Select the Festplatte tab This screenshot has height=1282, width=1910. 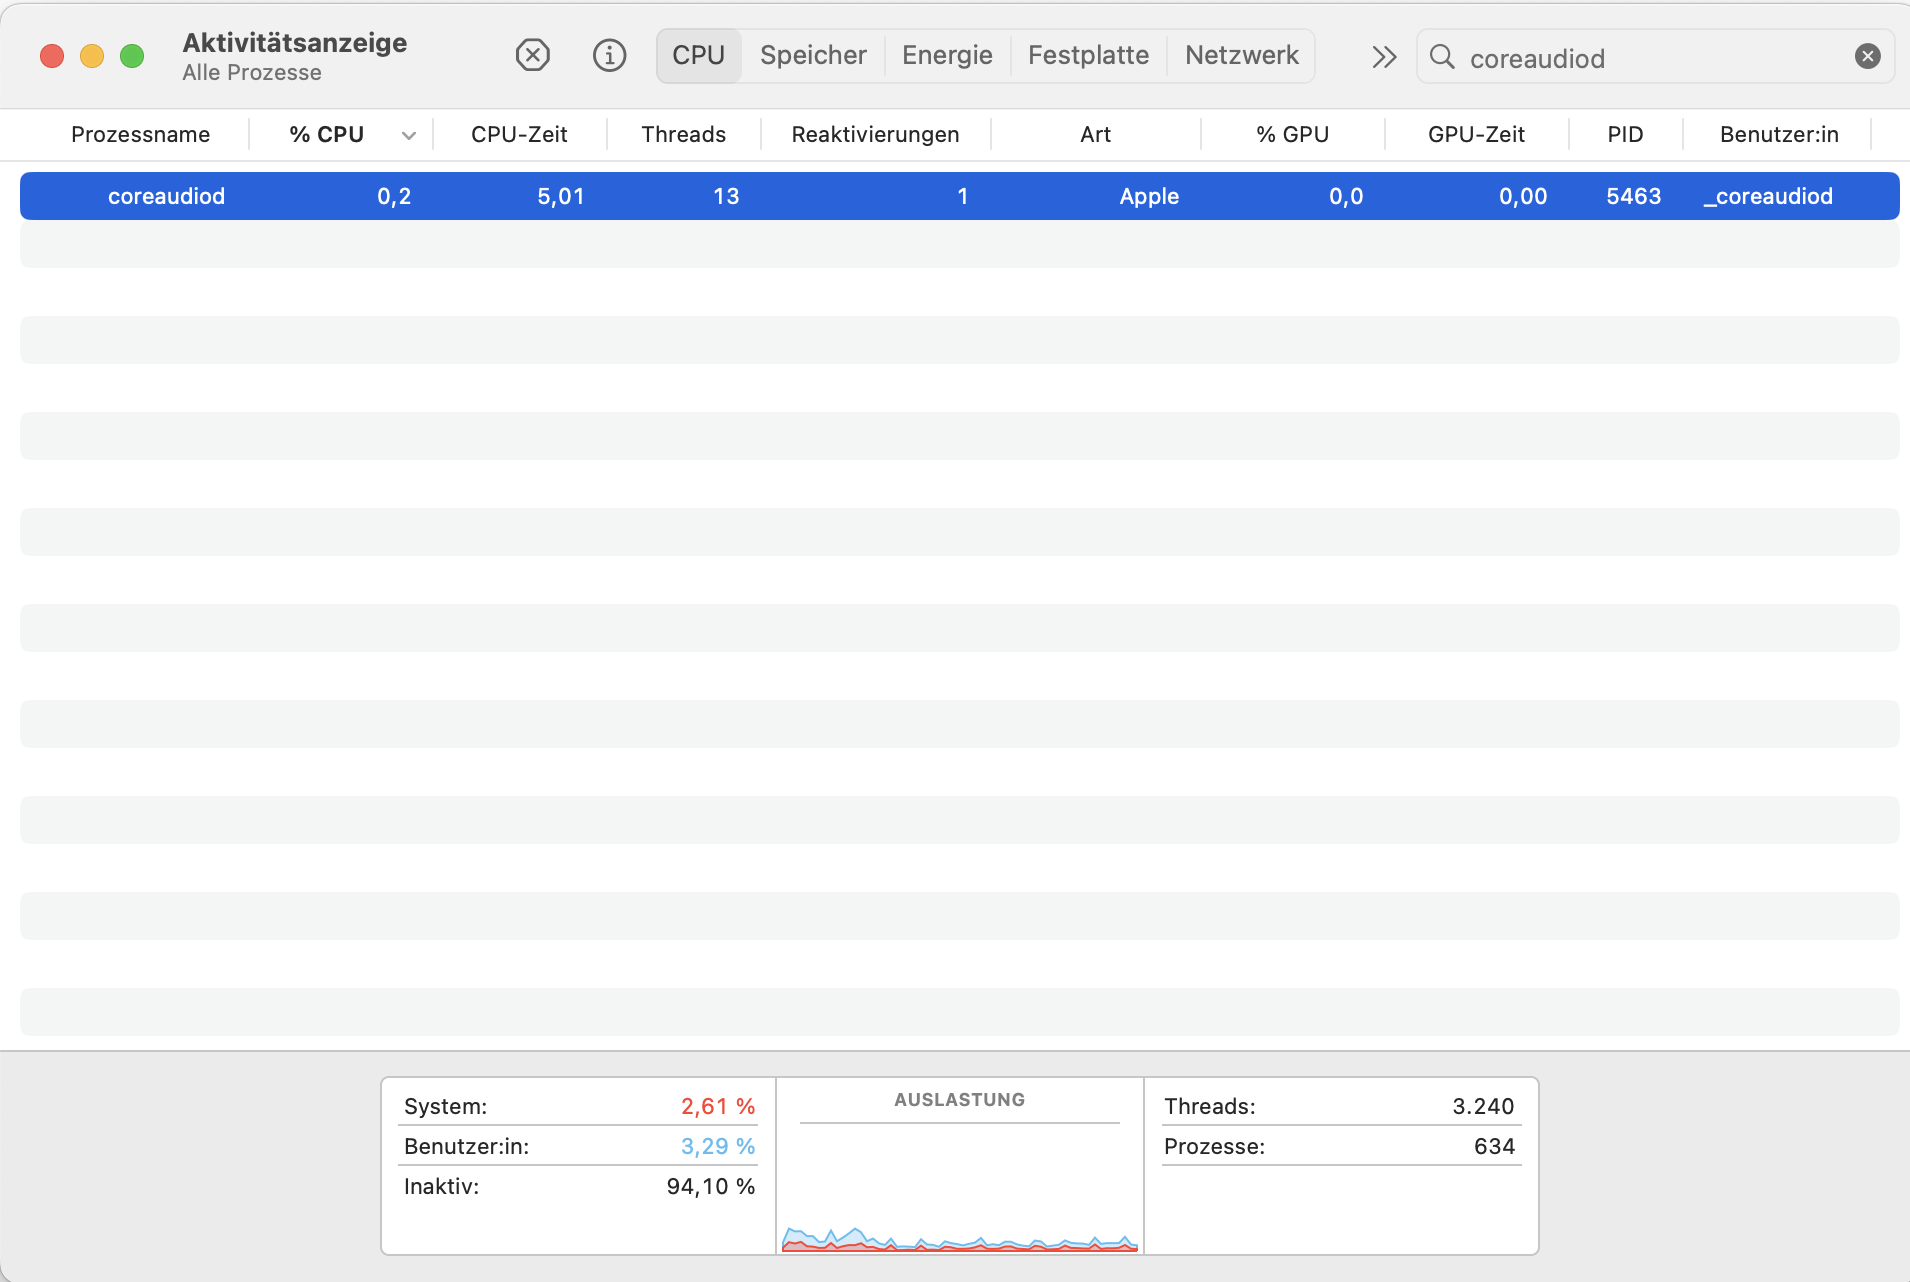pyautogui.click(x=1088, y=55)
